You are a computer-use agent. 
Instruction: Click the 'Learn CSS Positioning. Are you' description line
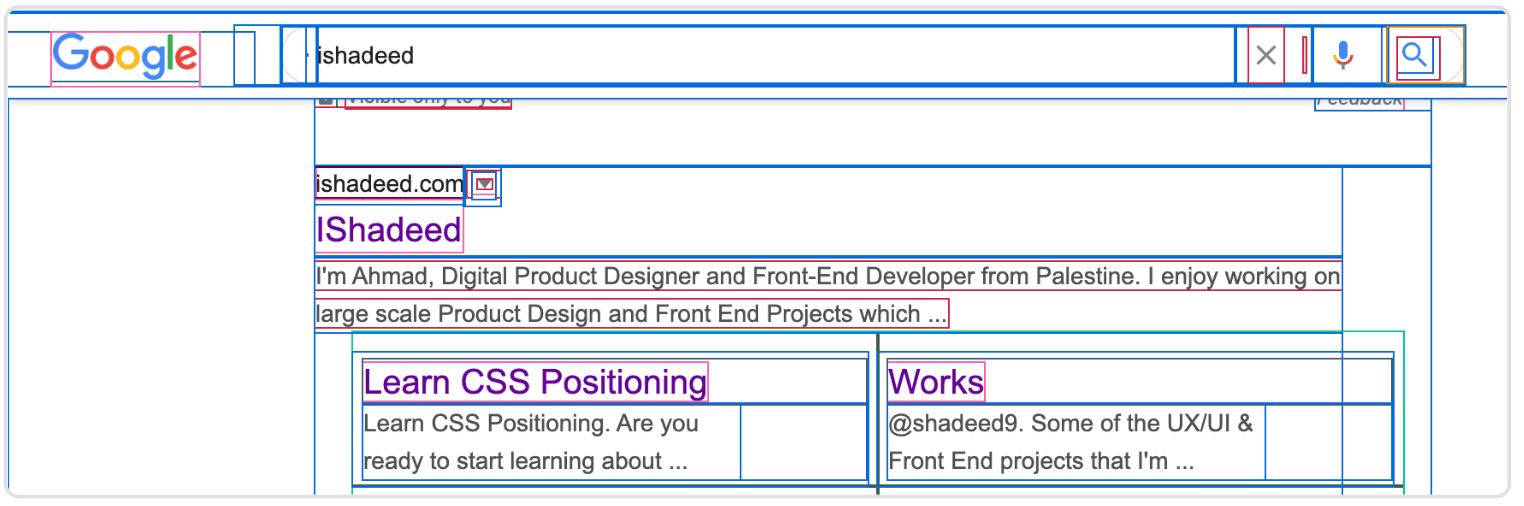pyautogui.click(x=531, y=423)
